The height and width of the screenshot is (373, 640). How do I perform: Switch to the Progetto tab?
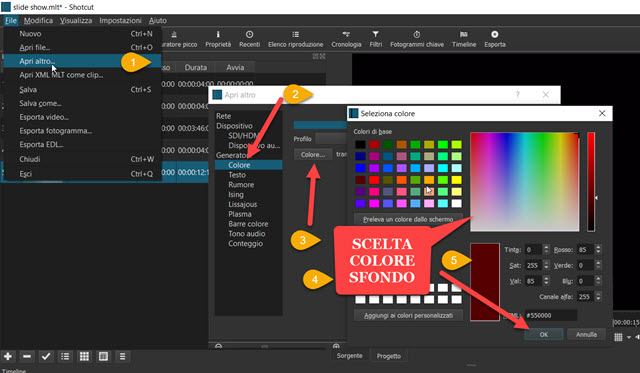pos(389,356)
